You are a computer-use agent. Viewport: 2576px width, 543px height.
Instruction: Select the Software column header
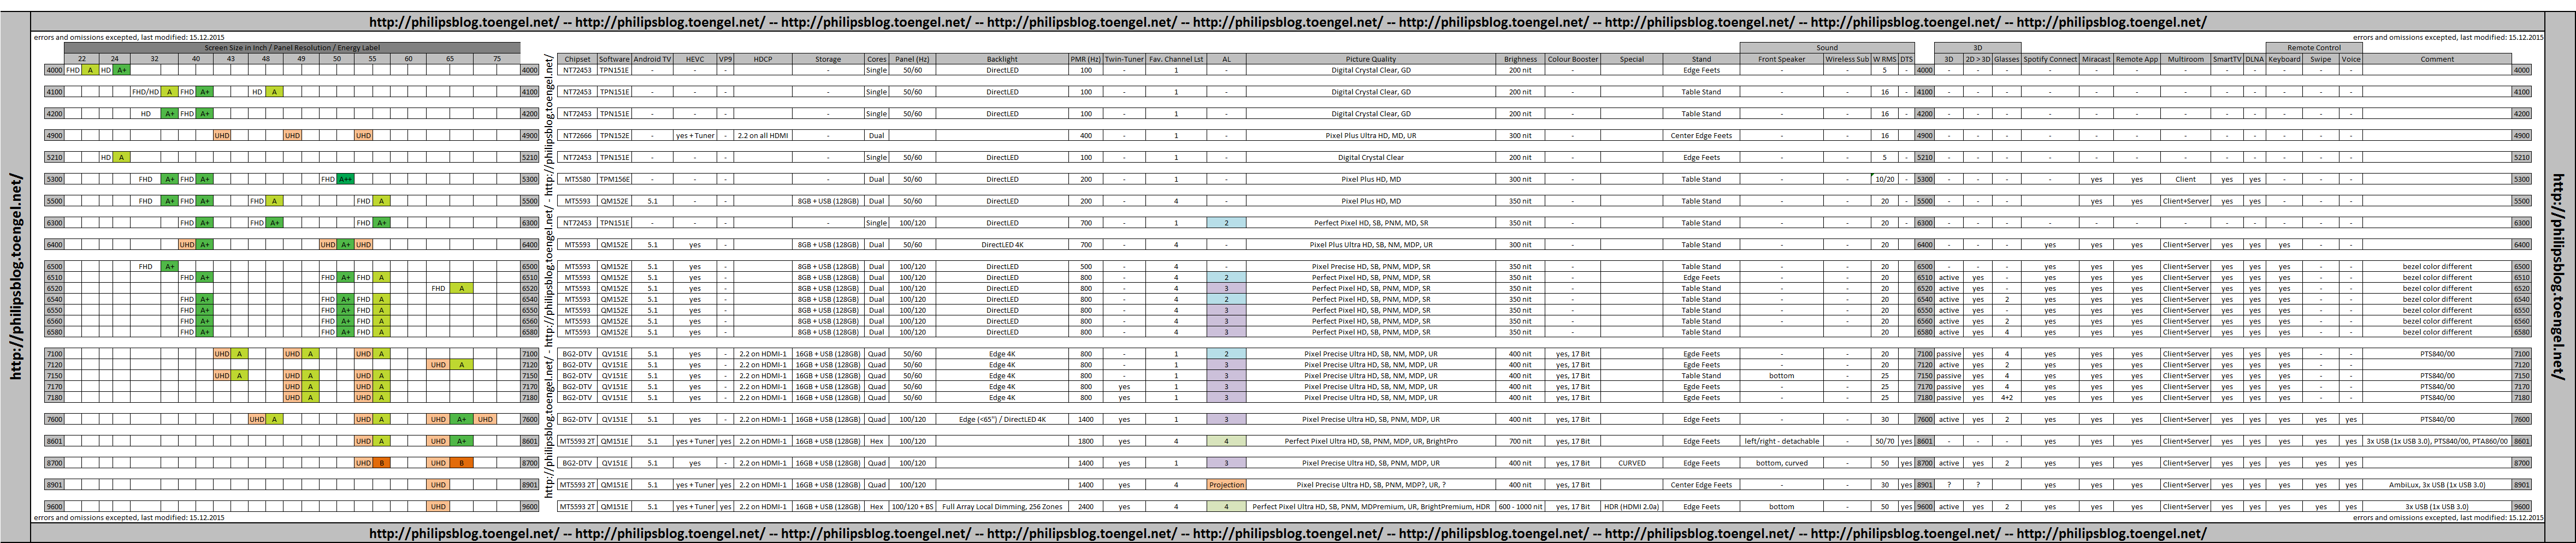614,59
